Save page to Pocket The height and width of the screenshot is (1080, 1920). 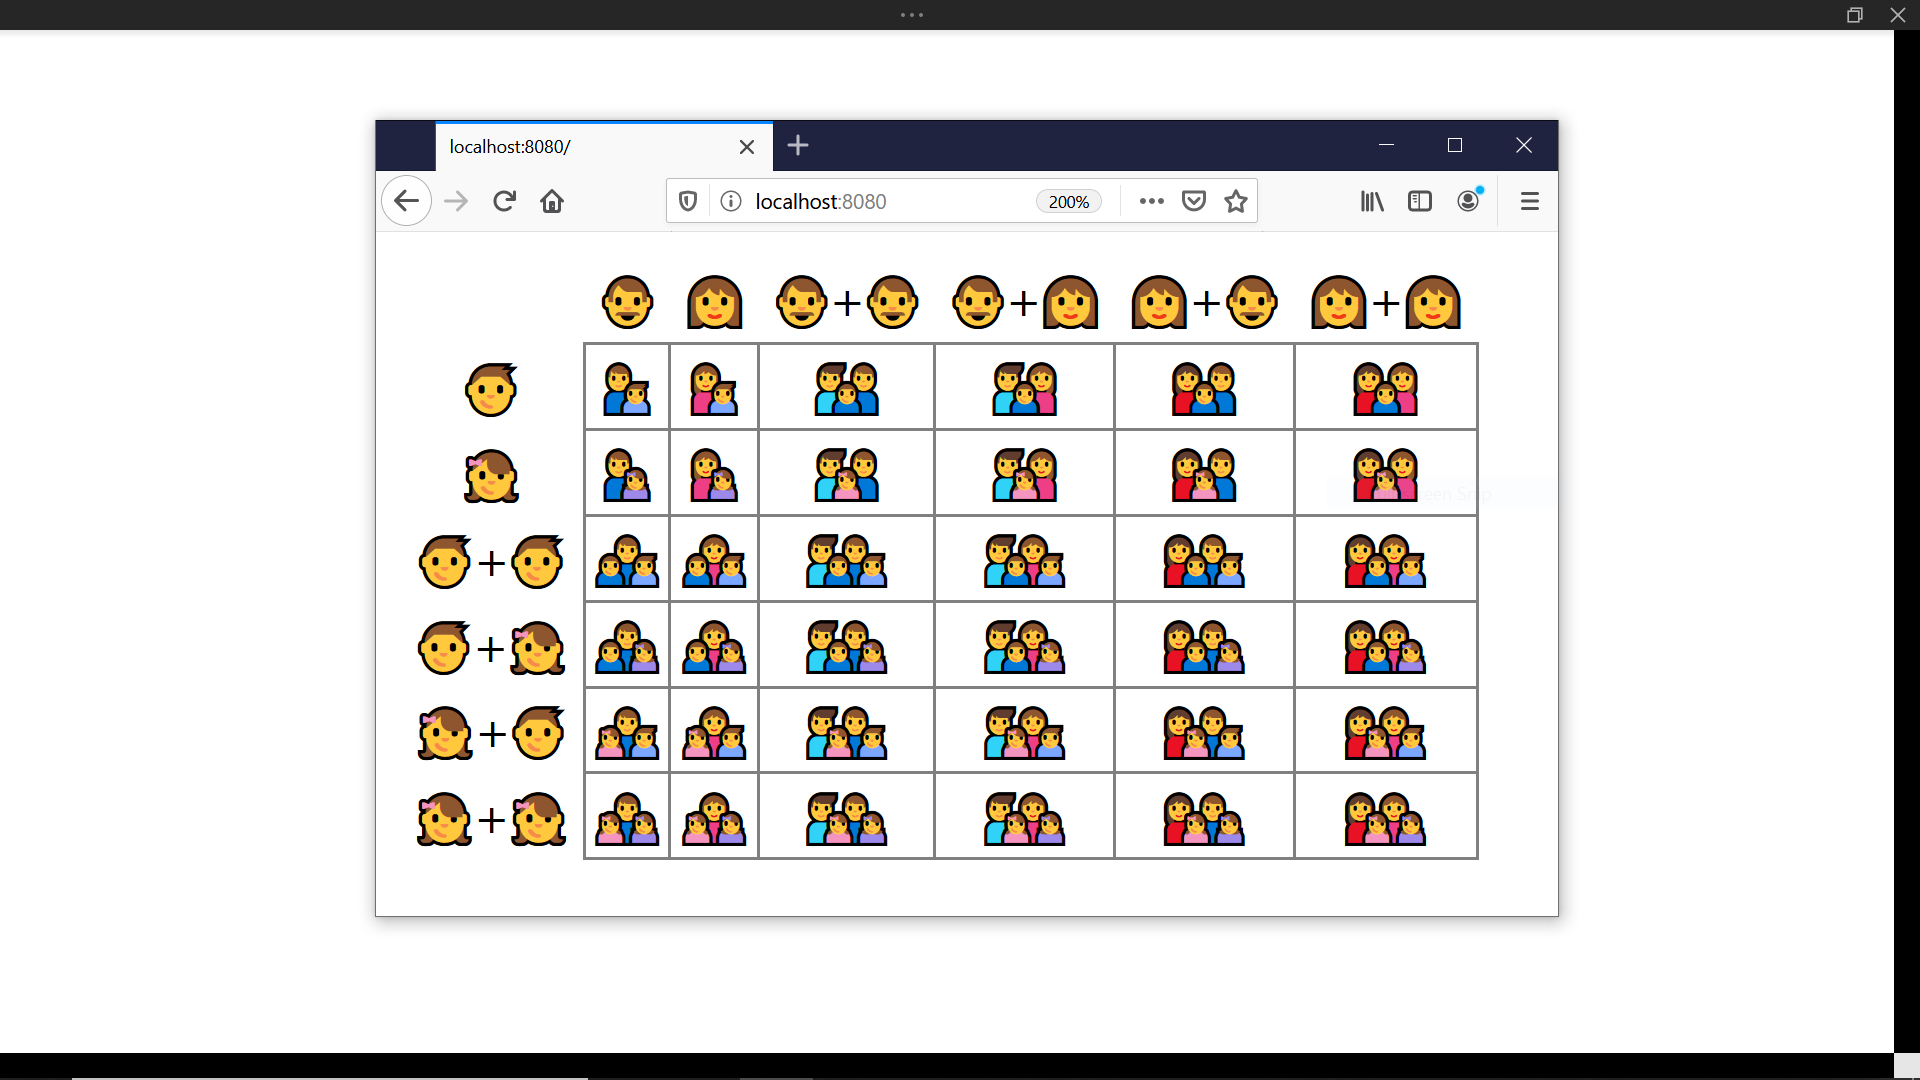(1194, 201)
